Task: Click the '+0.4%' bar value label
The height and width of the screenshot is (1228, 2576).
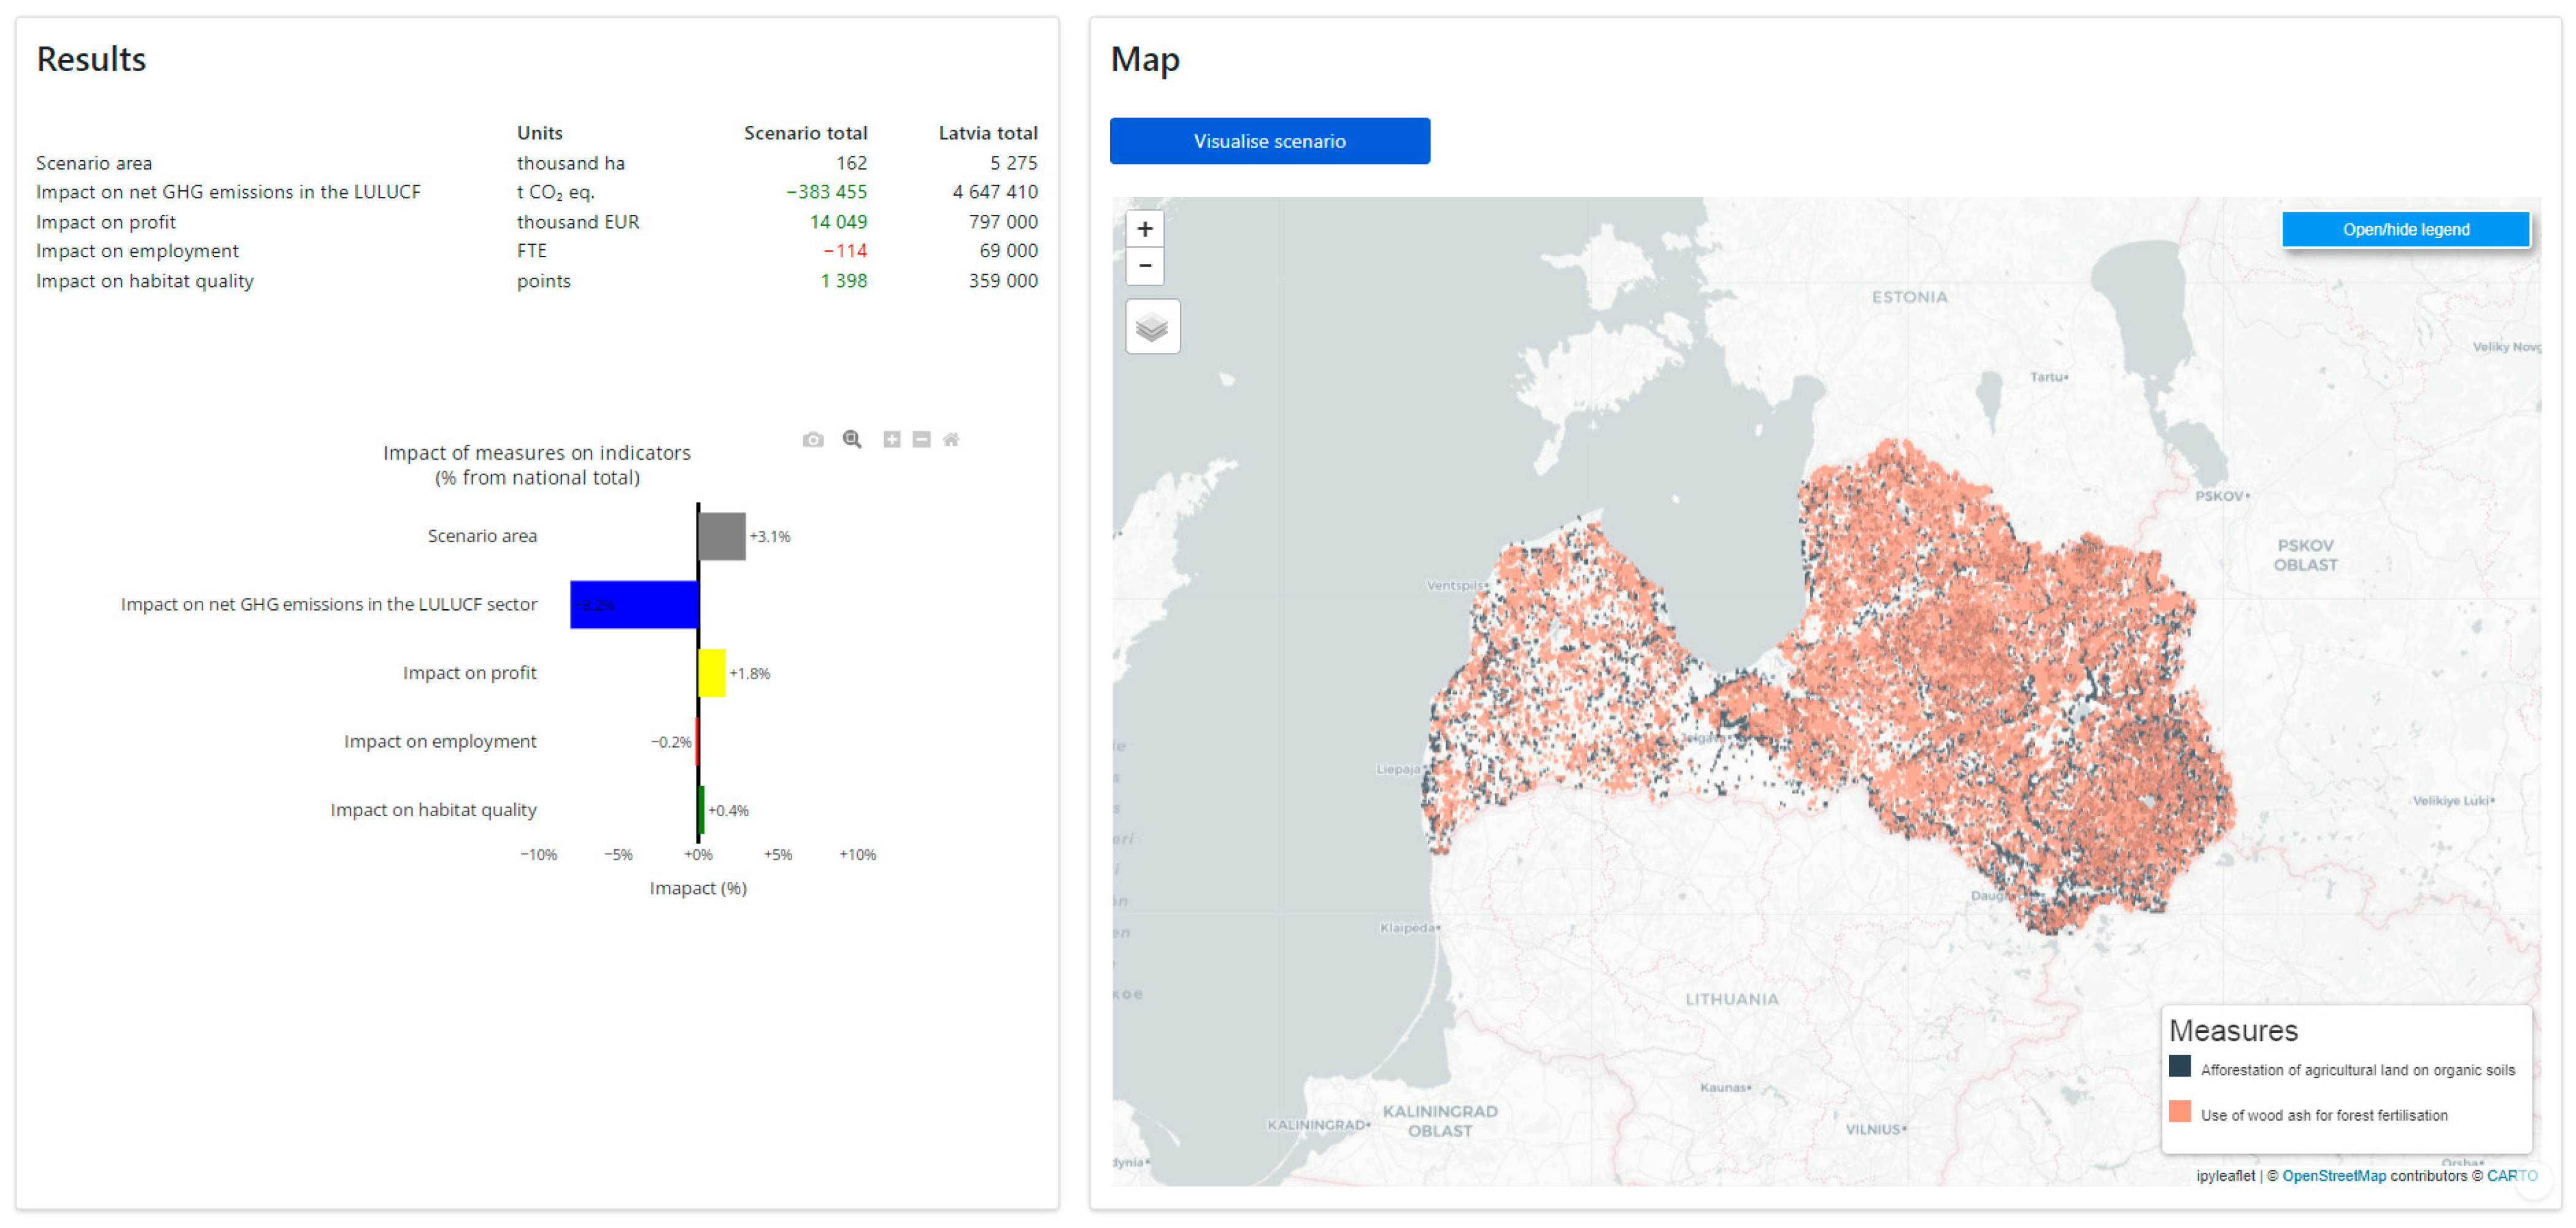Action: [728, 811]
